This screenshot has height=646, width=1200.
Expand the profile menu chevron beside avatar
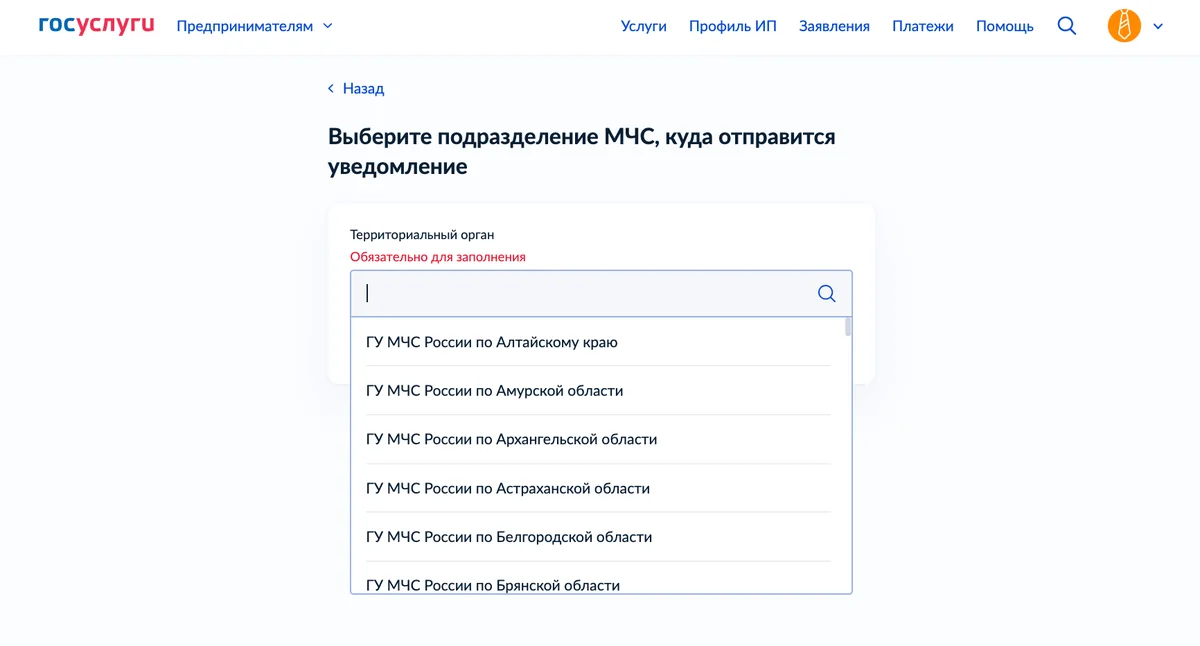coord(1158,27)
